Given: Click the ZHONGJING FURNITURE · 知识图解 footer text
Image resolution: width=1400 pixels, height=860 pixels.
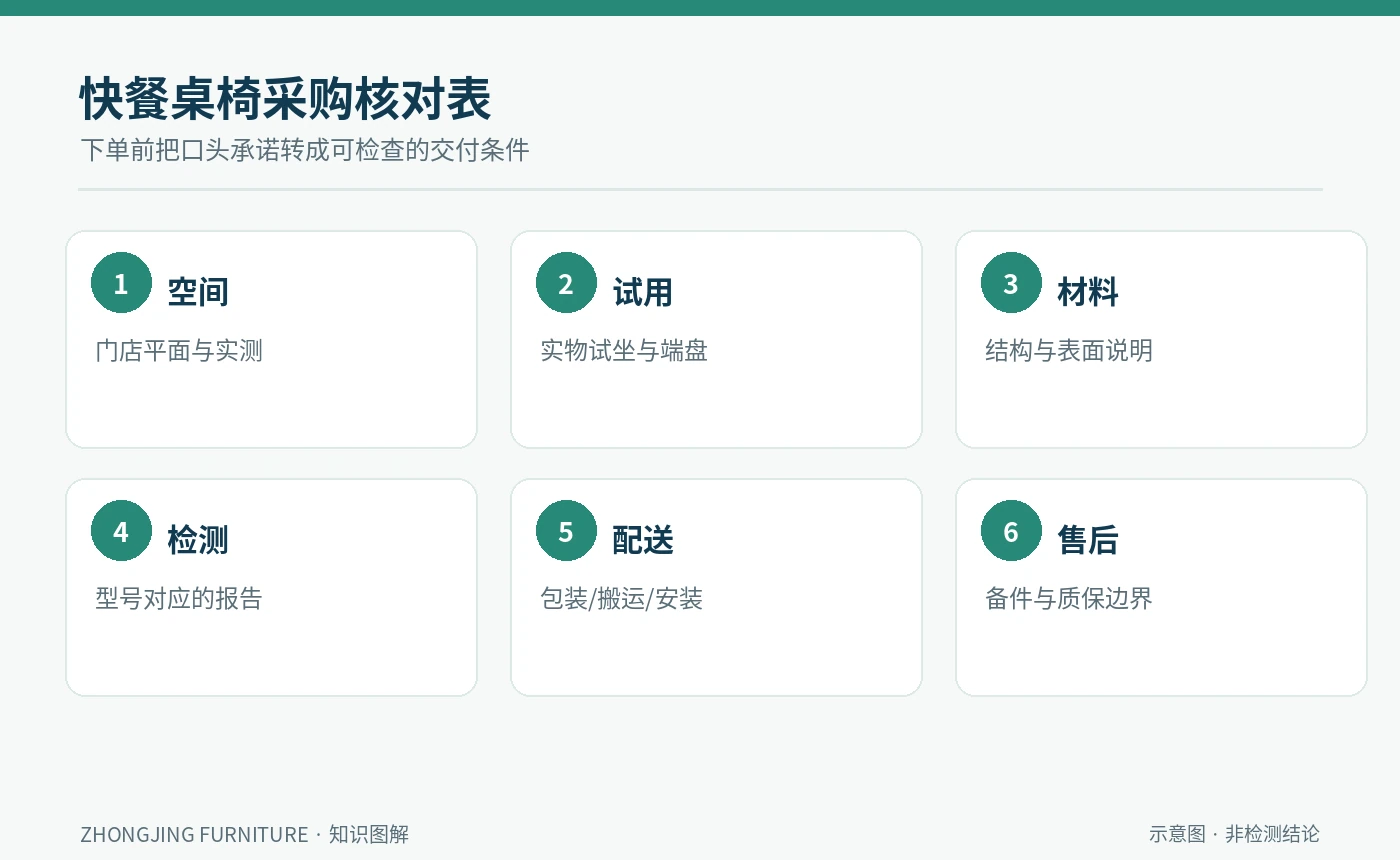Looking at the screenshot, I should point(245,834).
